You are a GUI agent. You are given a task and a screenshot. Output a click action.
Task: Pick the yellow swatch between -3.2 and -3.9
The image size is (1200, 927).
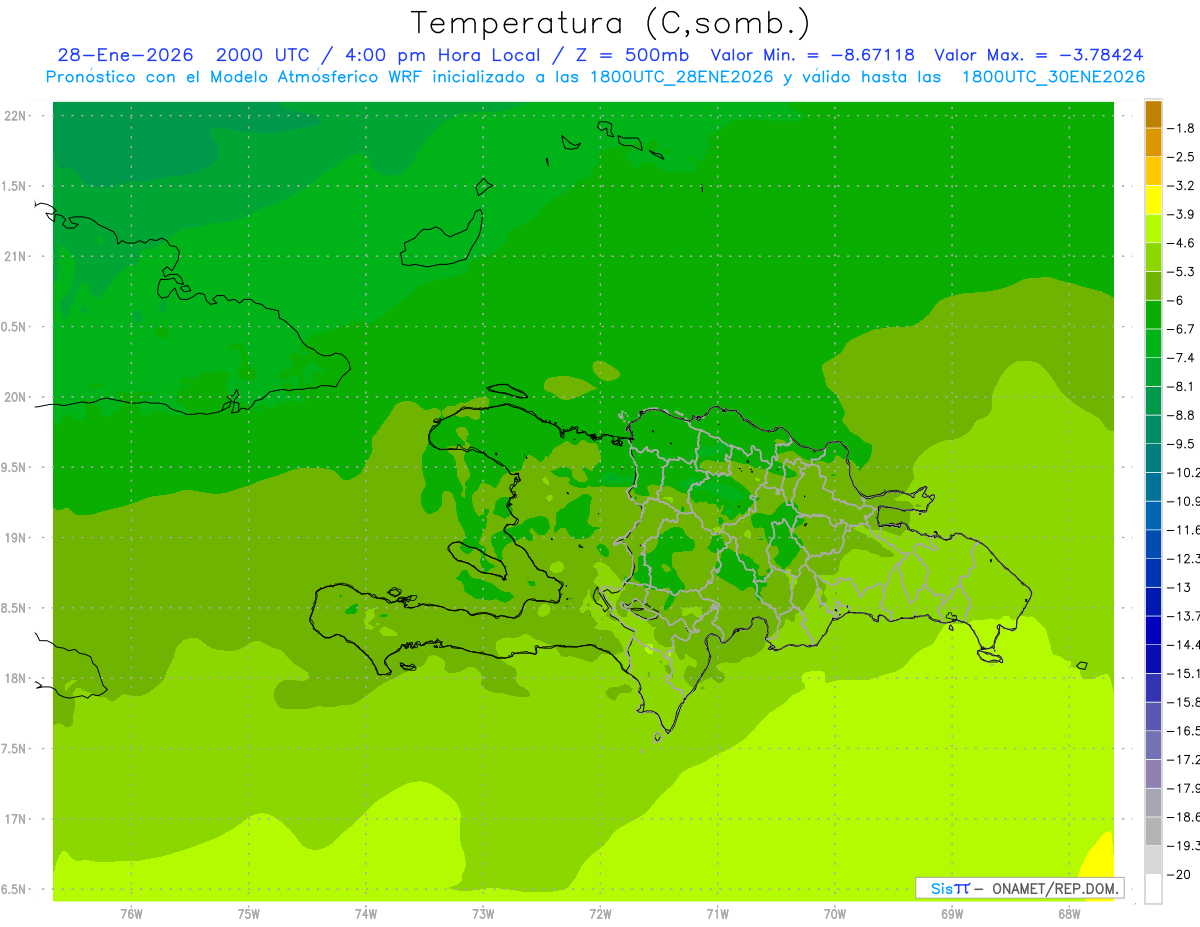click(1153, 200)
